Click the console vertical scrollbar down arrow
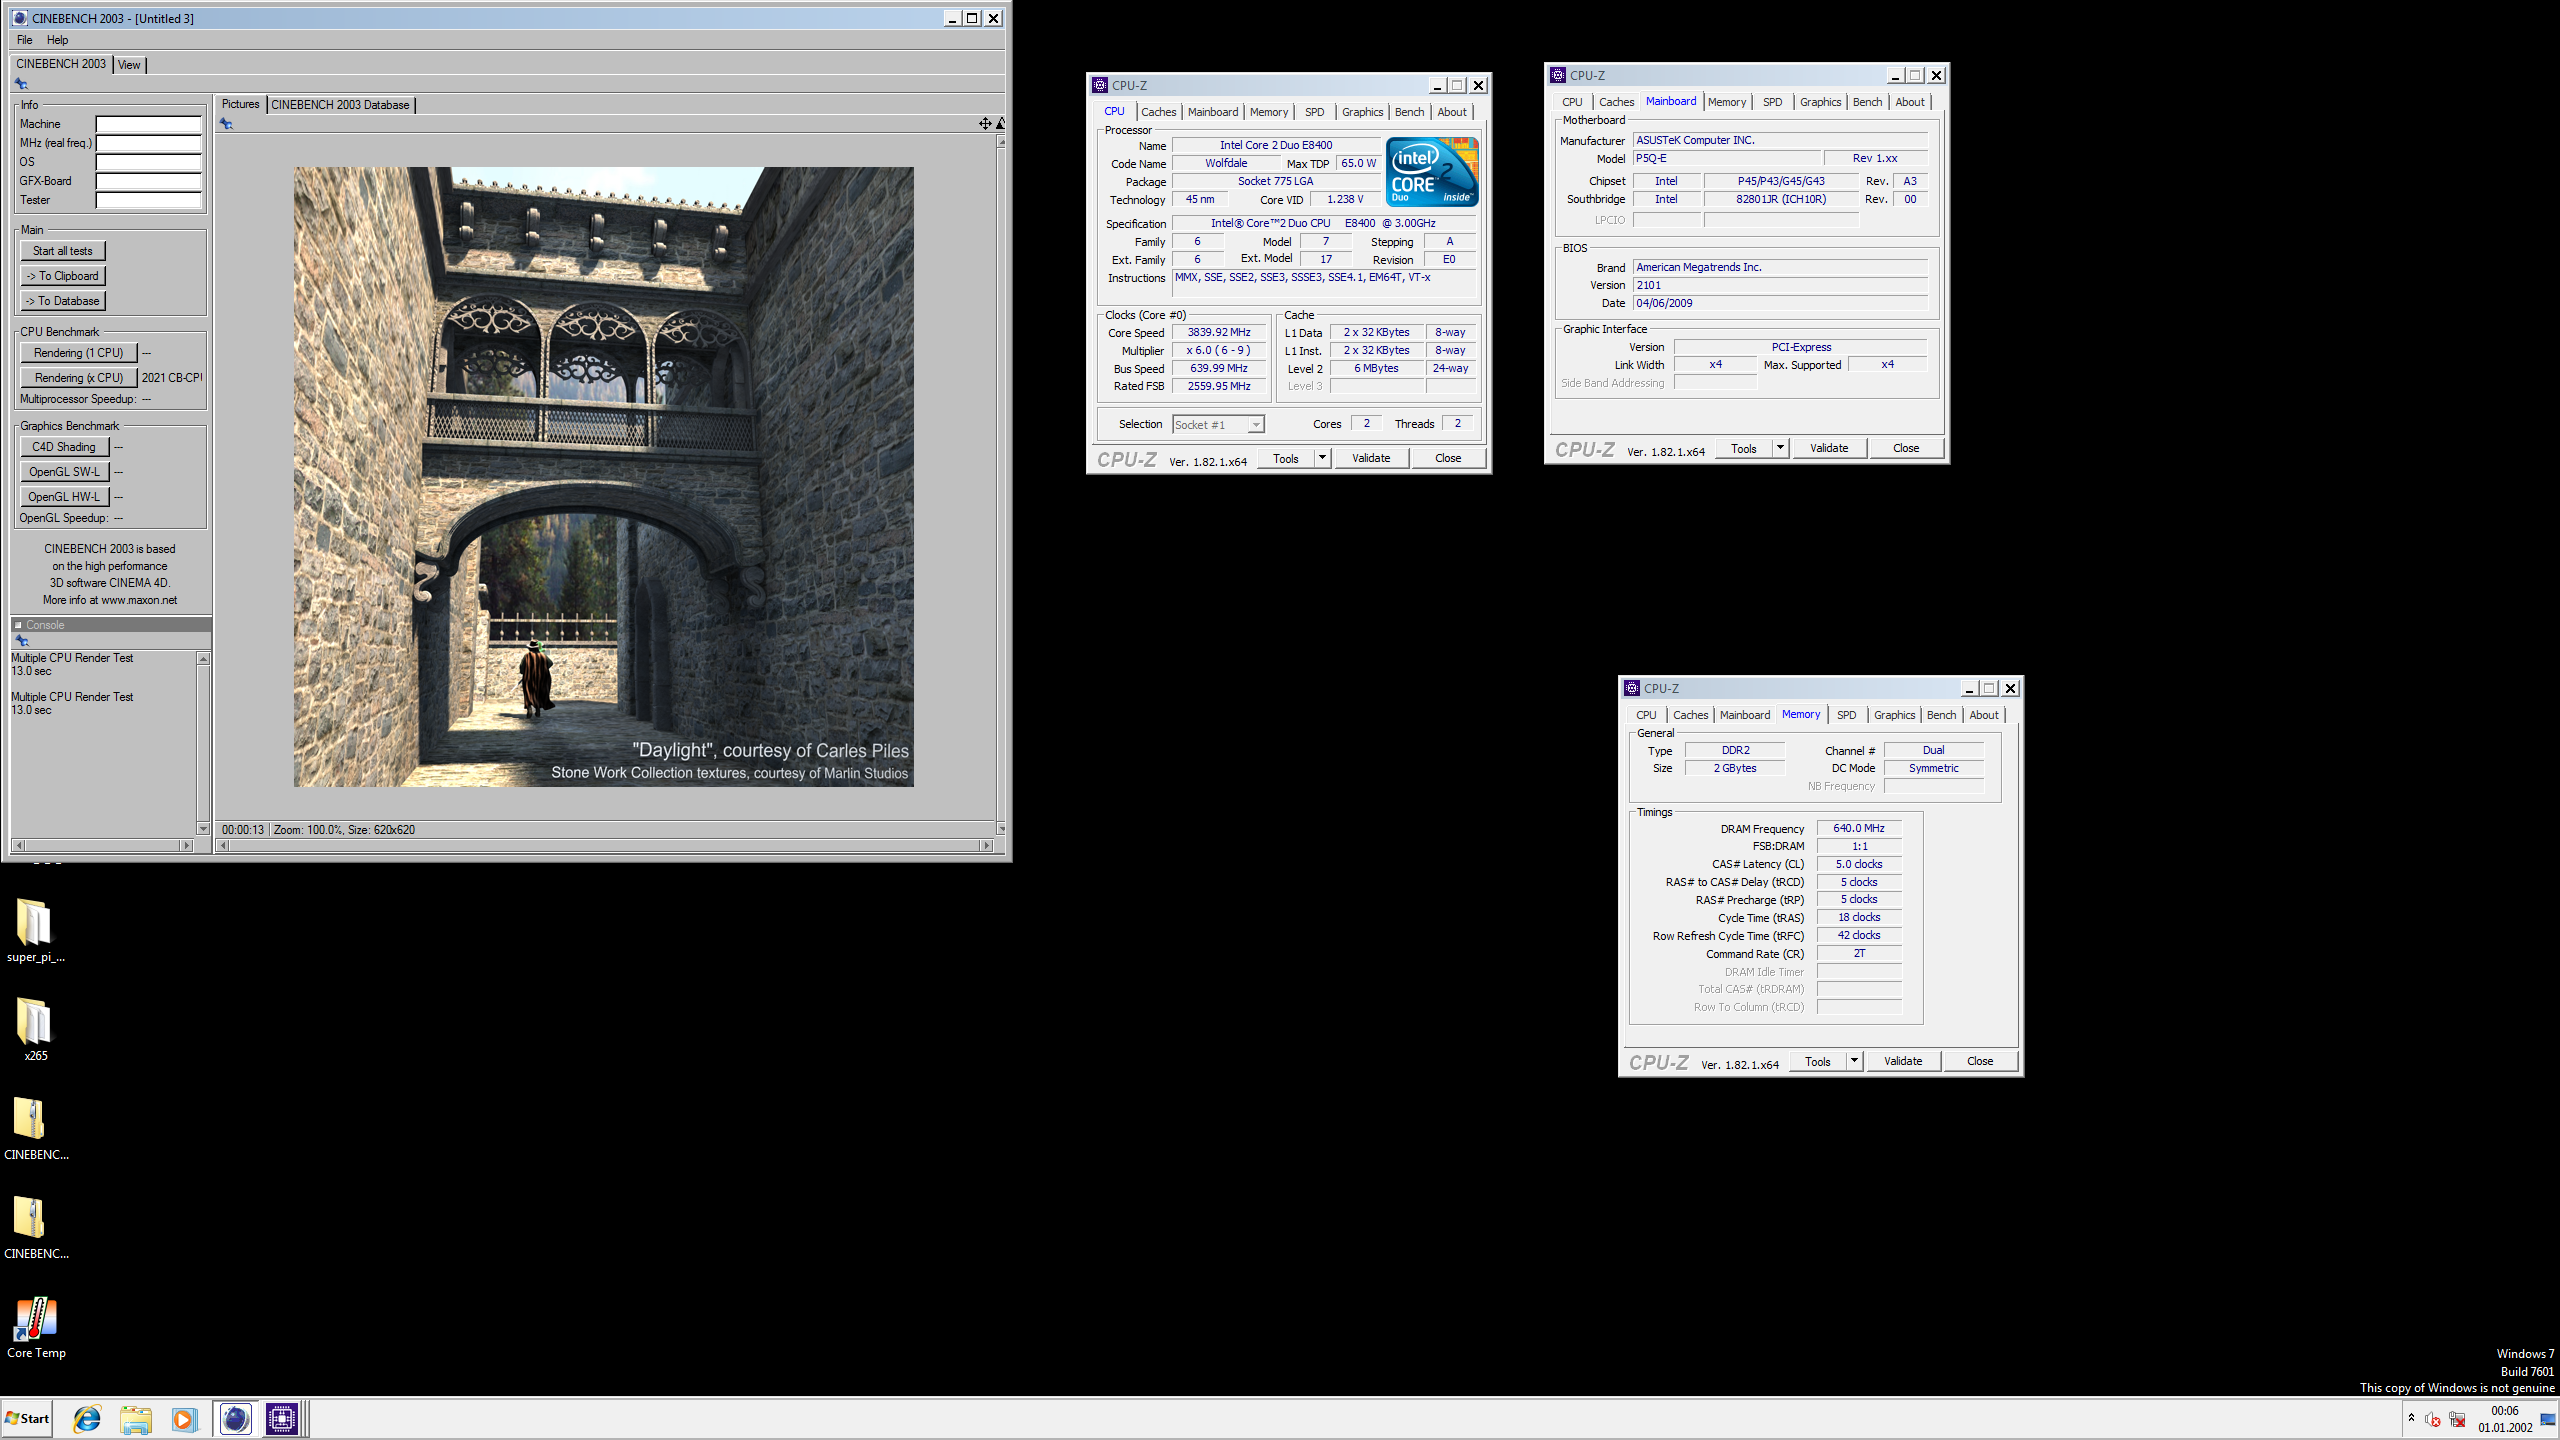 (203, 829)
